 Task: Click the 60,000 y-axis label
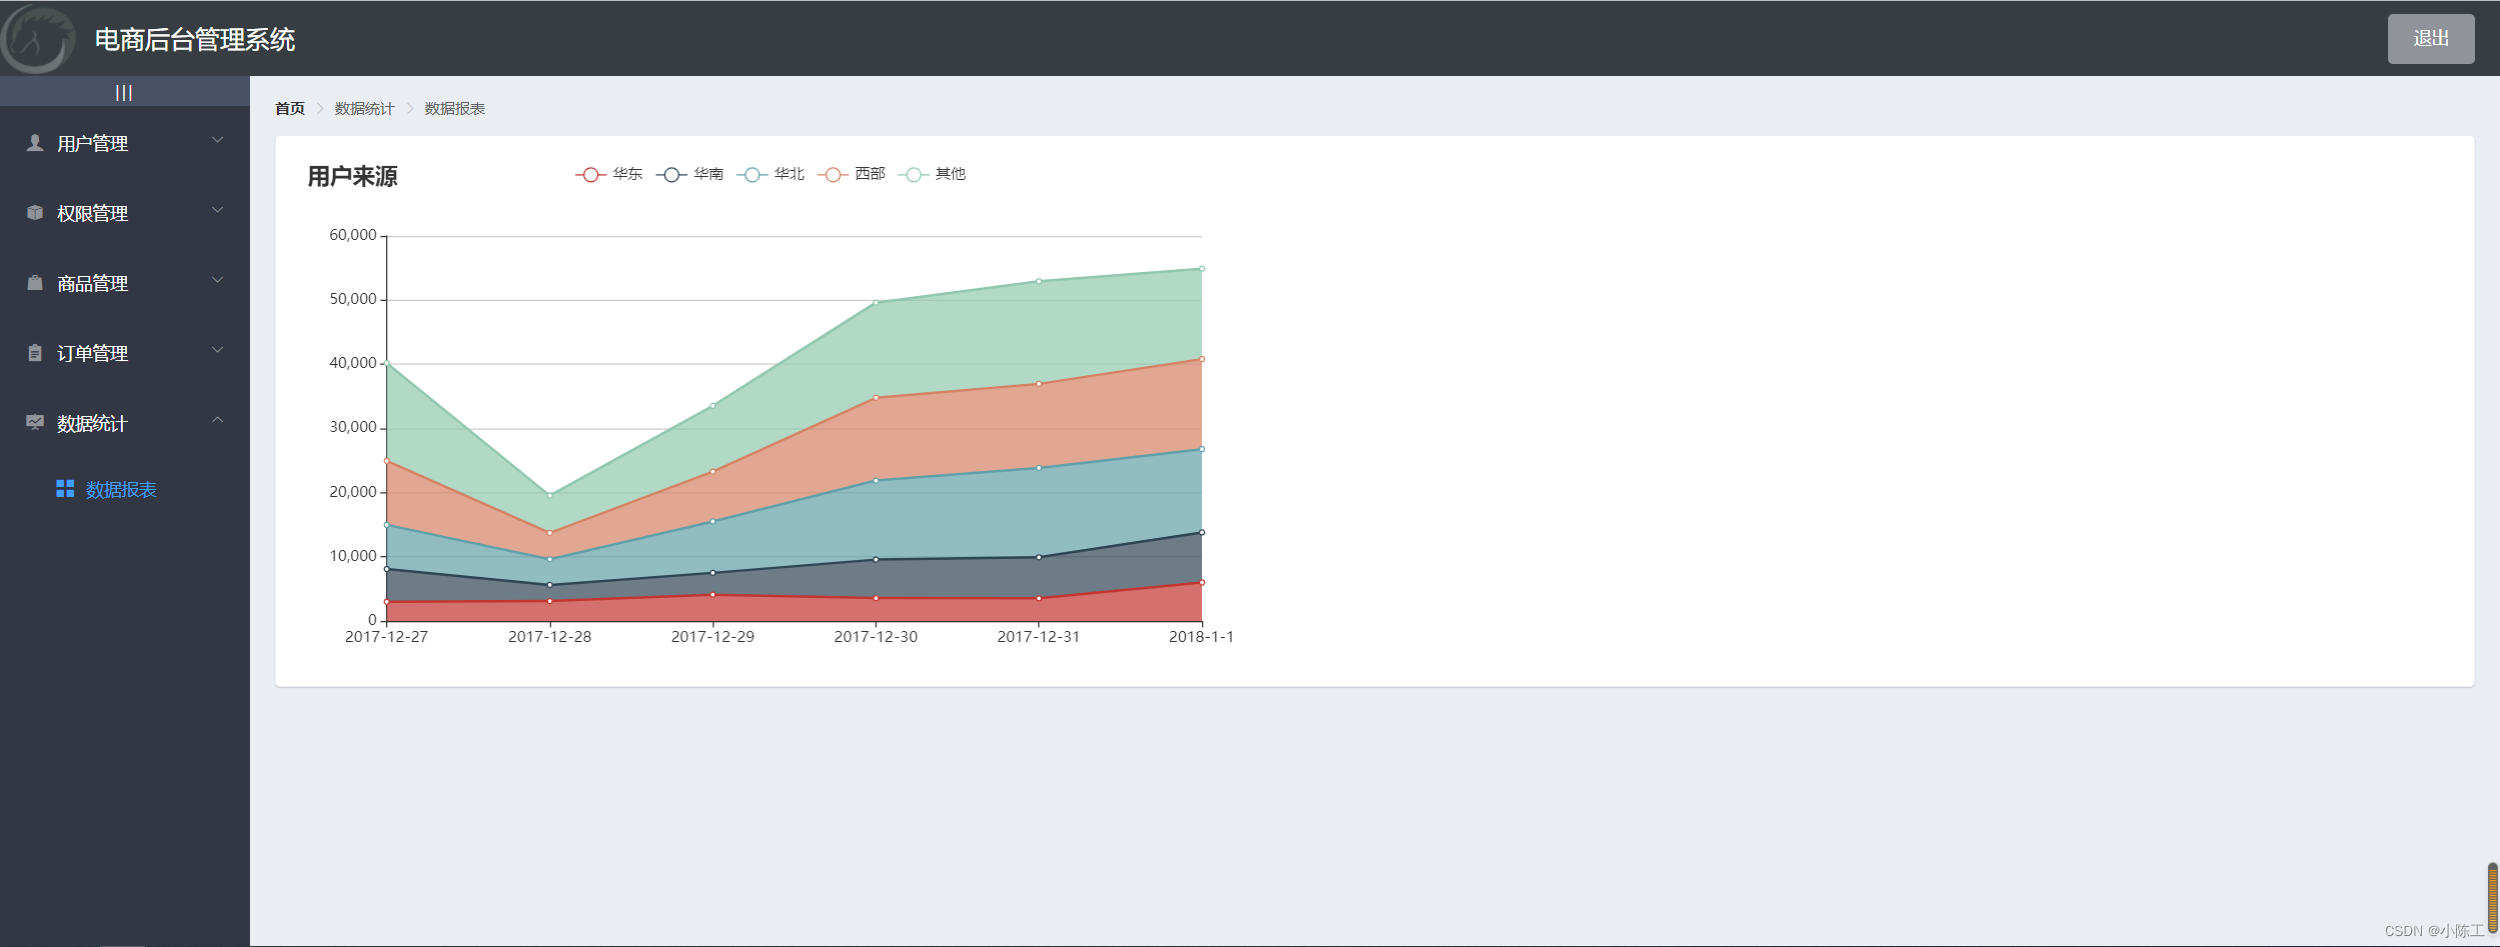tap(353, 235)
